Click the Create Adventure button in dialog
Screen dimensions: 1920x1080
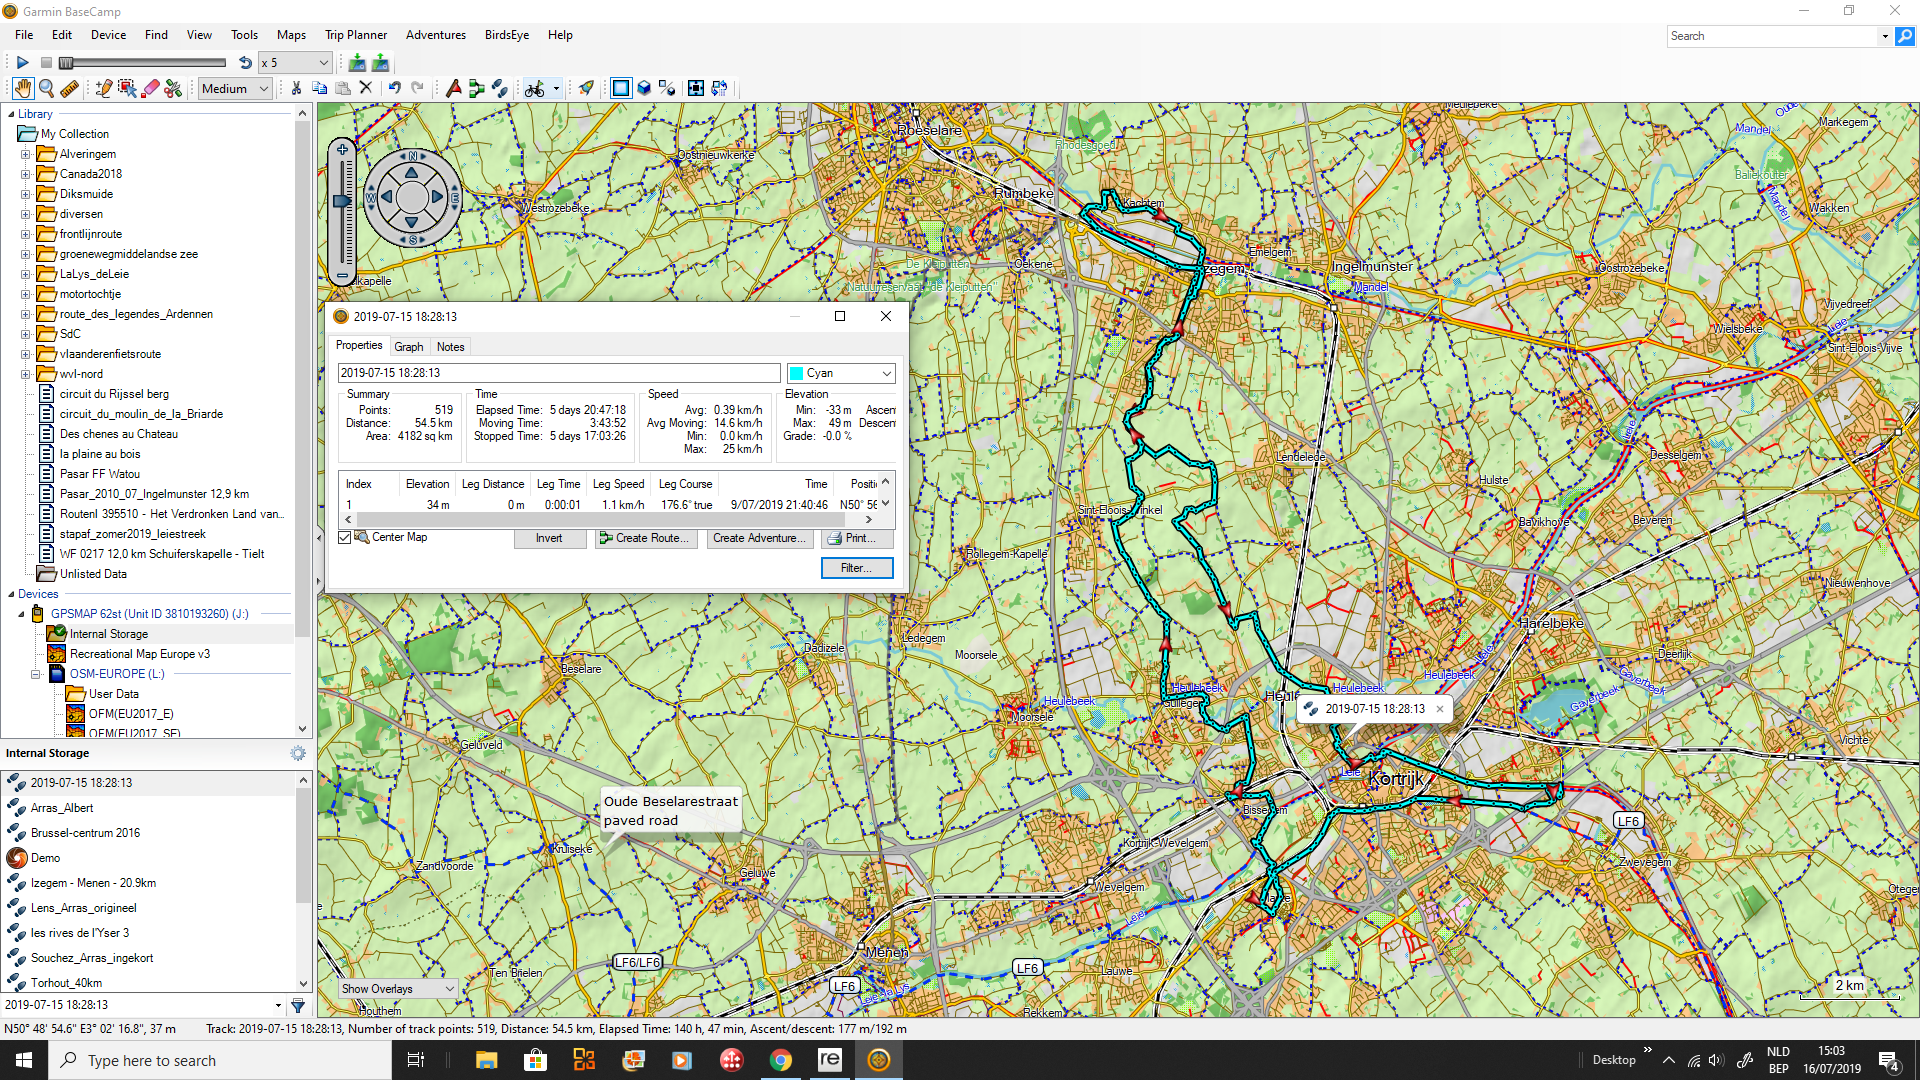tap(759, 538)
